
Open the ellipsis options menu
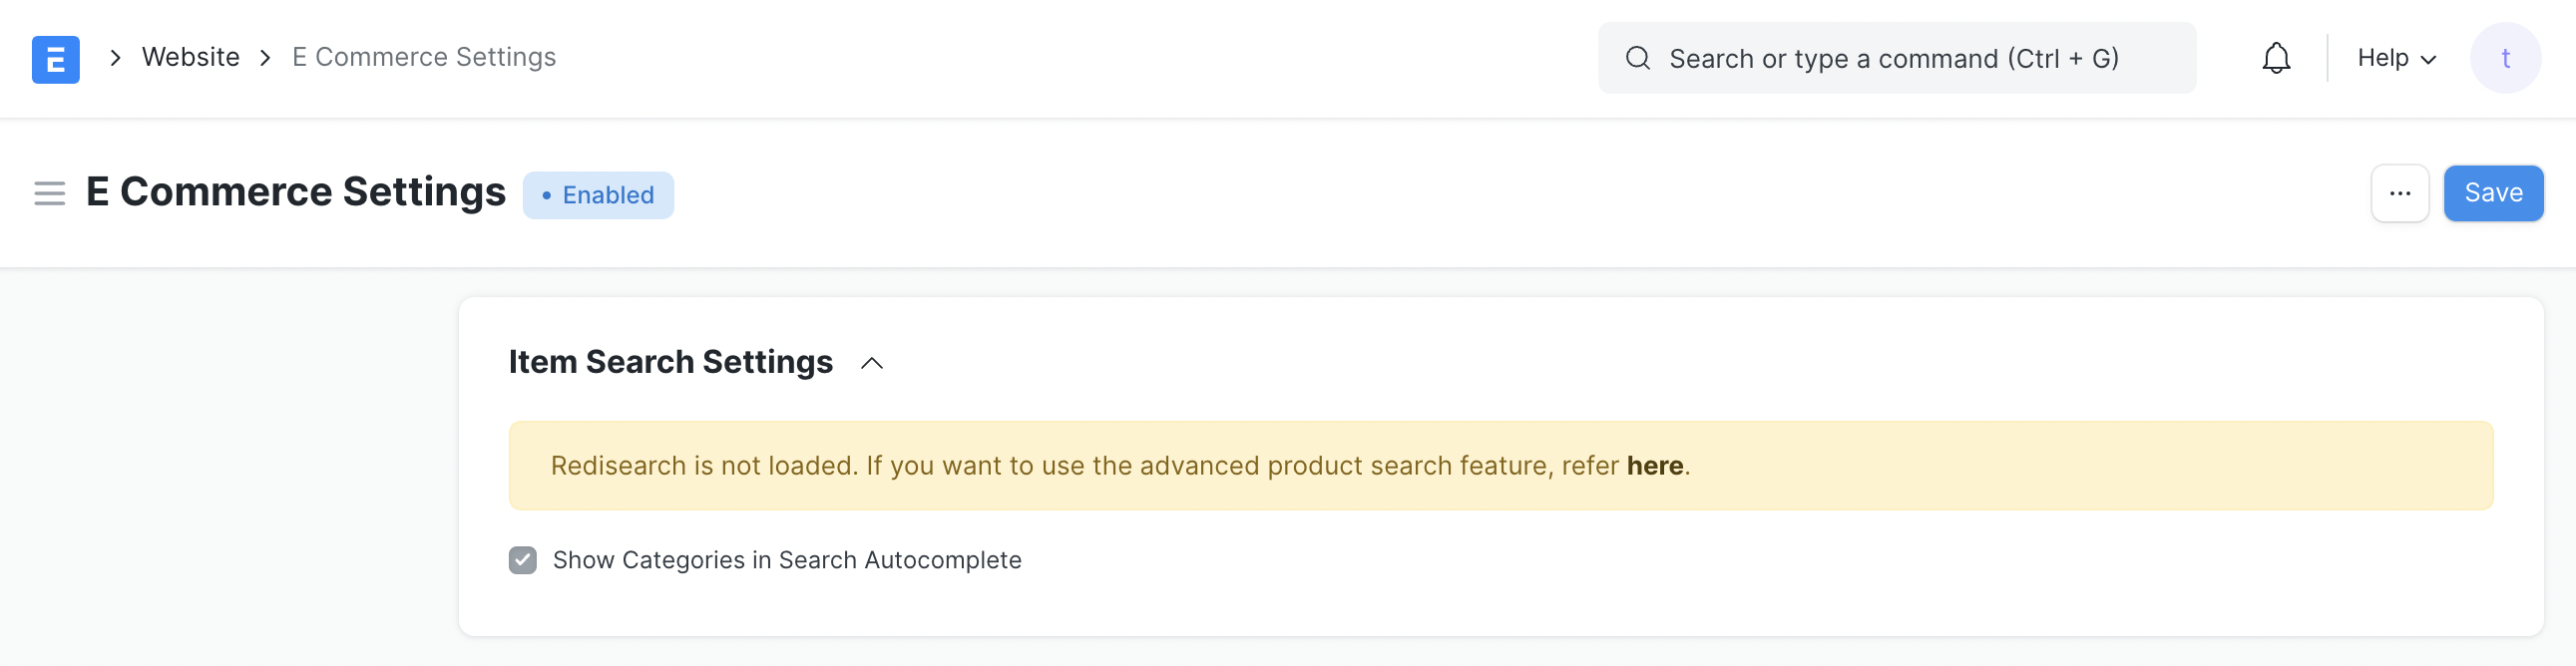(x=2400, y=192)
